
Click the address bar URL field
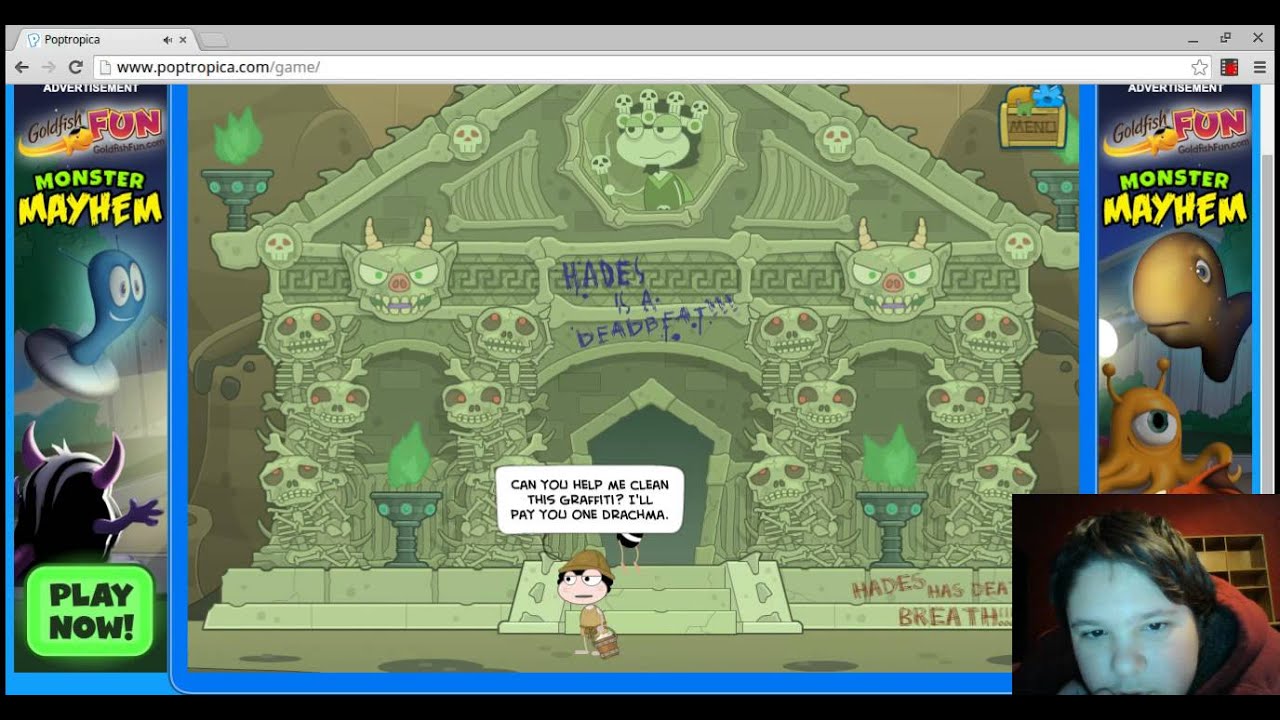[654, 67]
